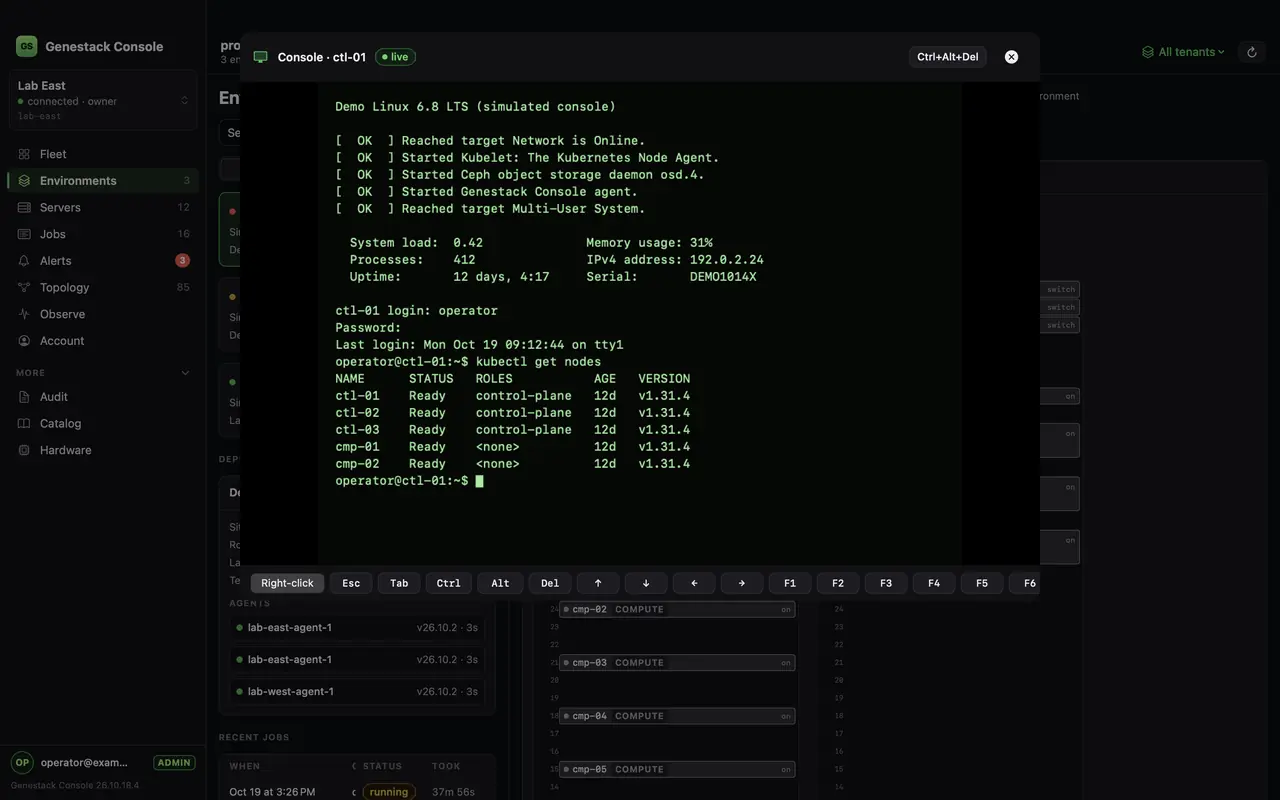The height and width of the screenshot is (800, 1280).
Task: Click the ADMIN role badge
Action: click(174, 762)
